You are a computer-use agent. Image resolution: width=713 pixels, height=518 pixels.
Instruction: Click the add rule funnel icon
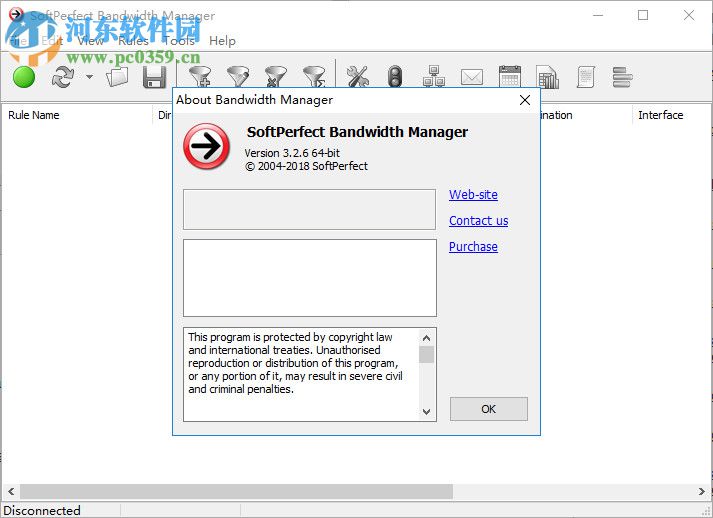tap(200, 77)
